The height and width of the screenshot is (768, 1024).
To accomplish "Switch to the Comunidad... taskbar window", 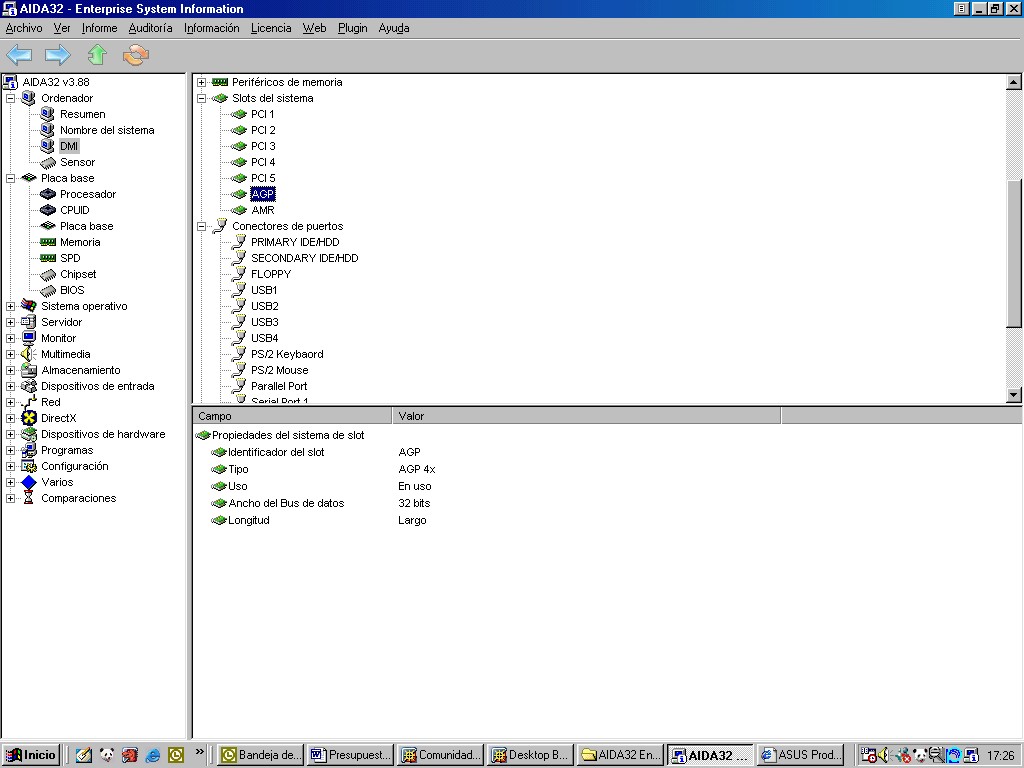I will point(440,755).
